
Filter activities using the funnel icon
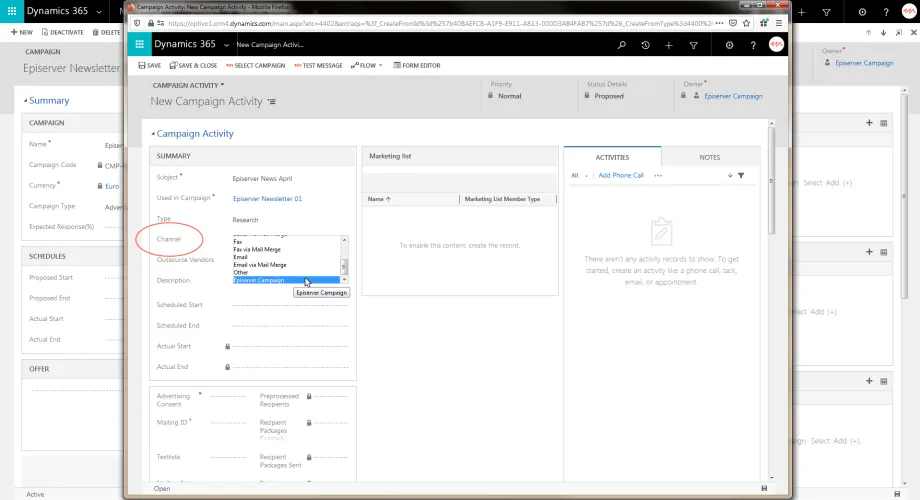click(x=741, y=175)
